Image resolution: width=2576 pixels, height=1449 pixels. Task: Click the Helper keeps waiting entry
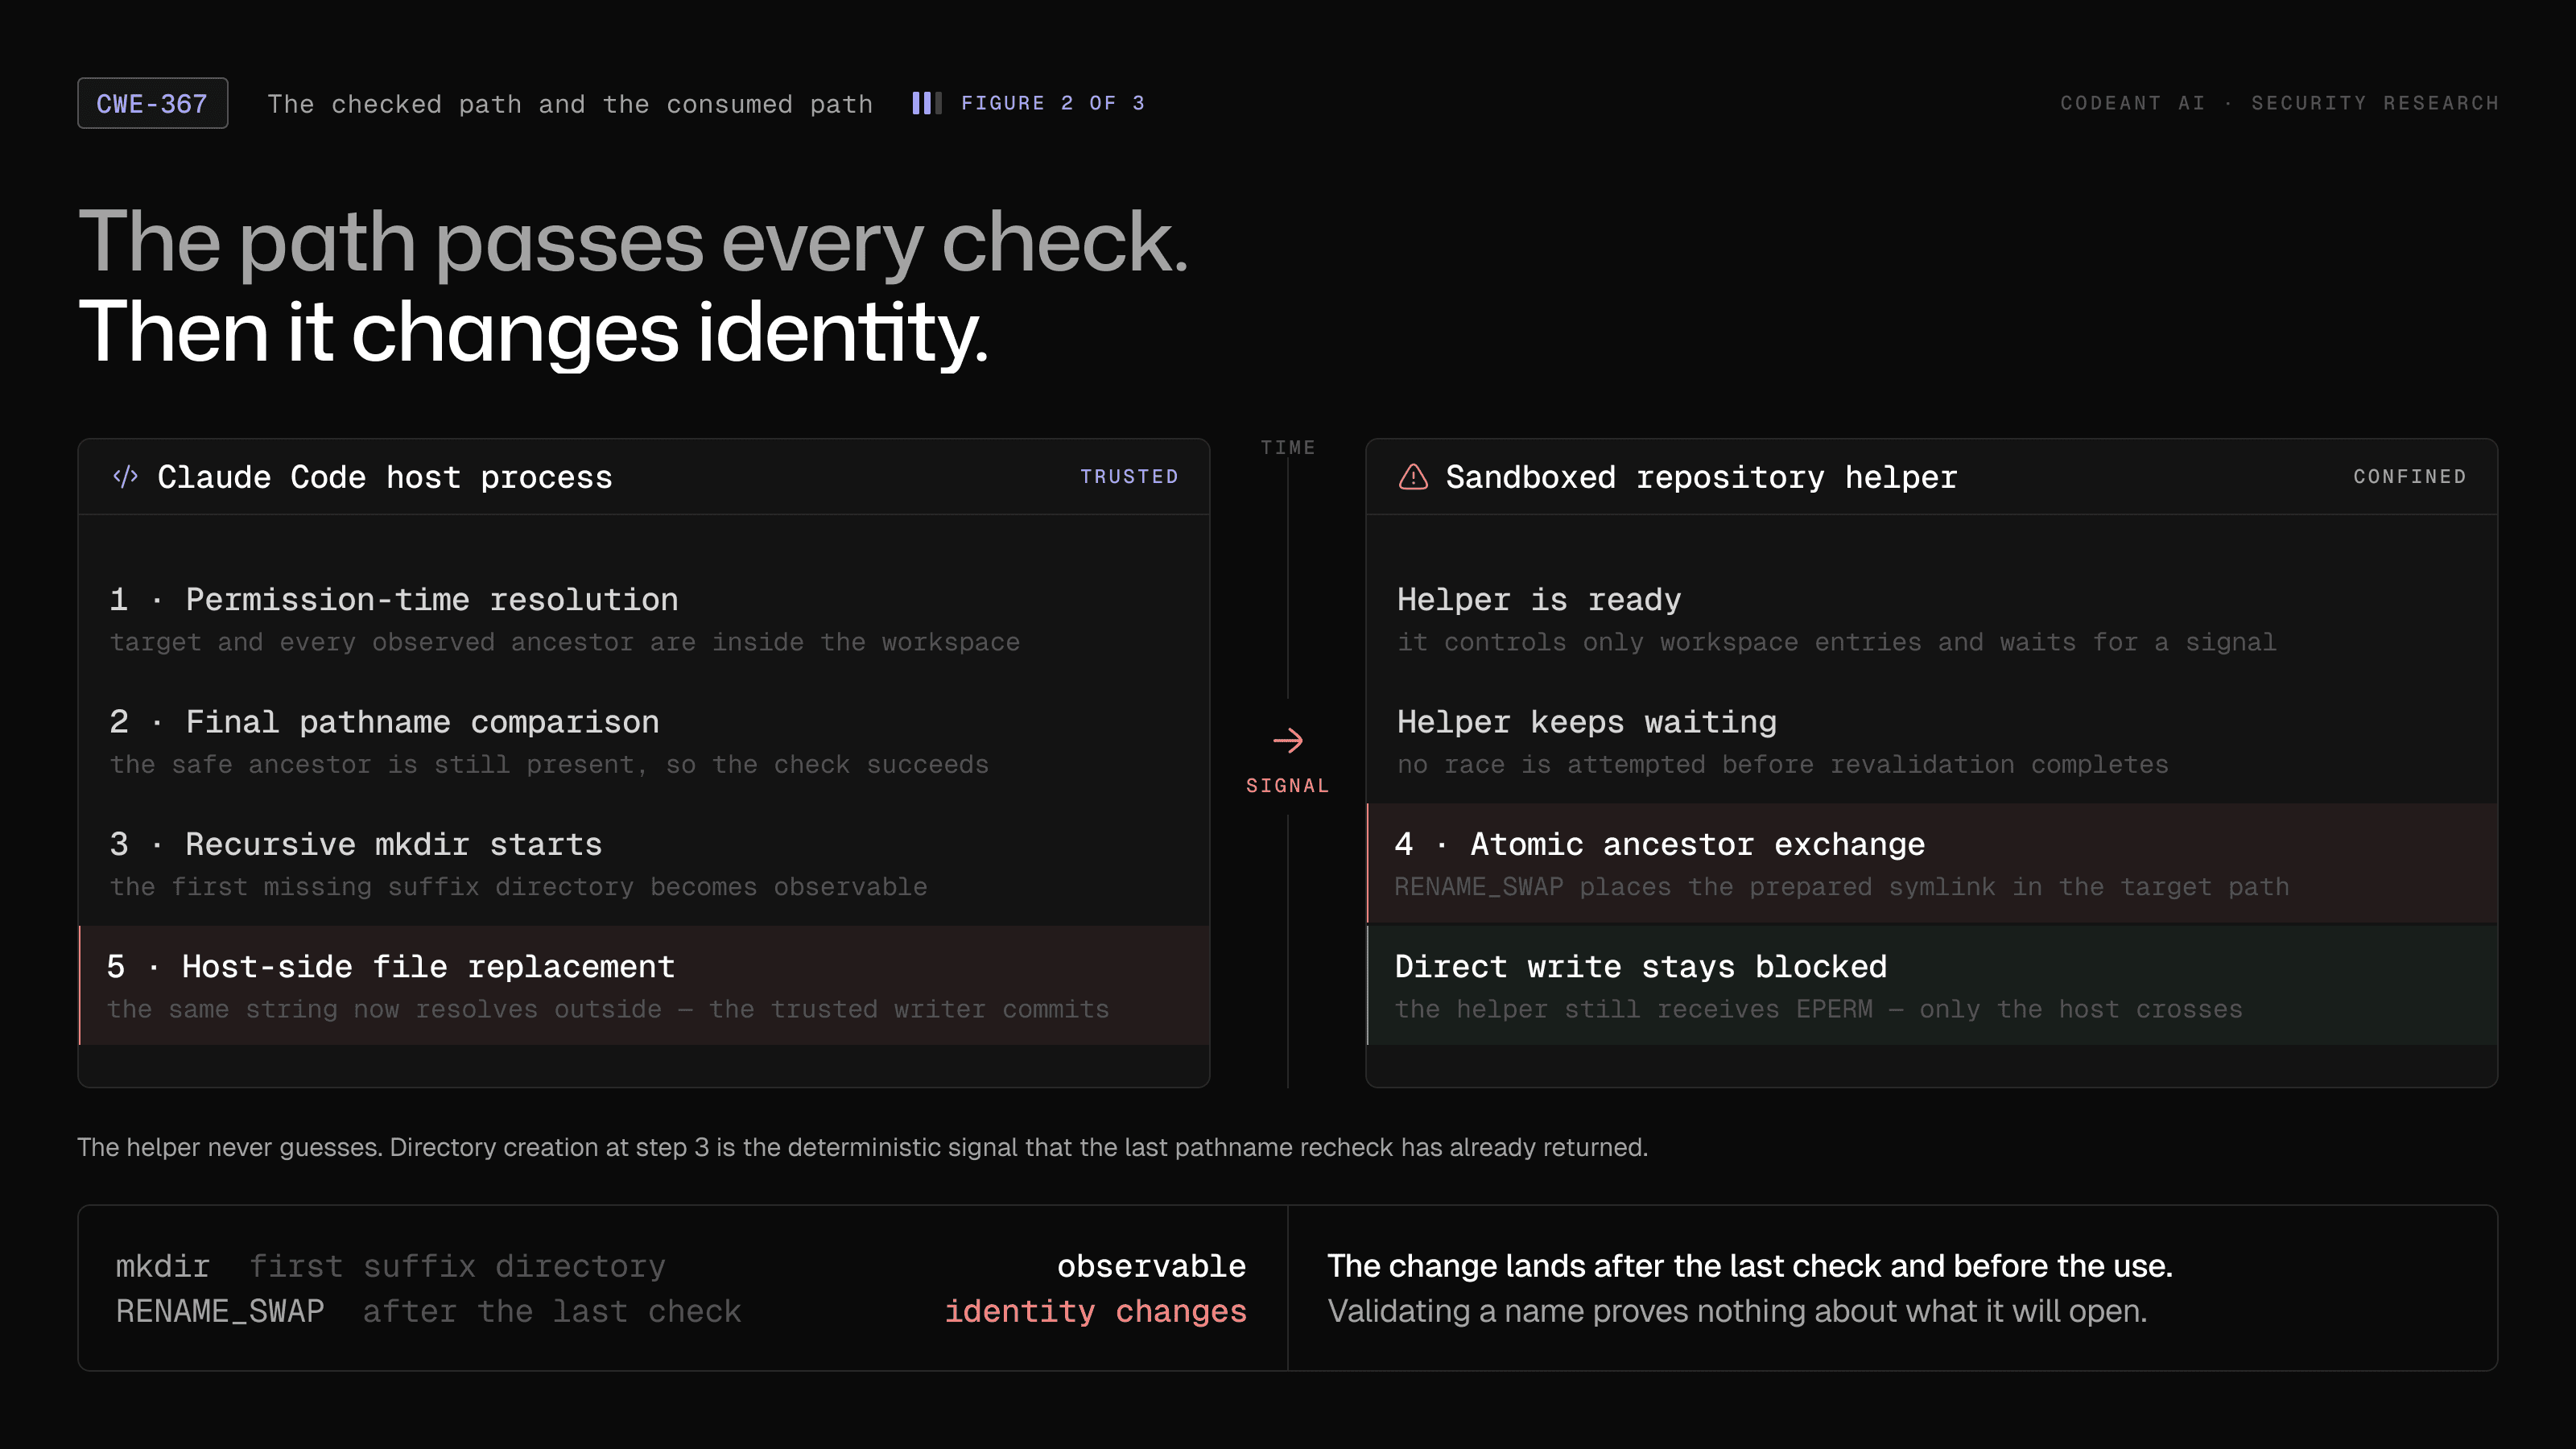pyautogui.click(x=1932, y=742)
